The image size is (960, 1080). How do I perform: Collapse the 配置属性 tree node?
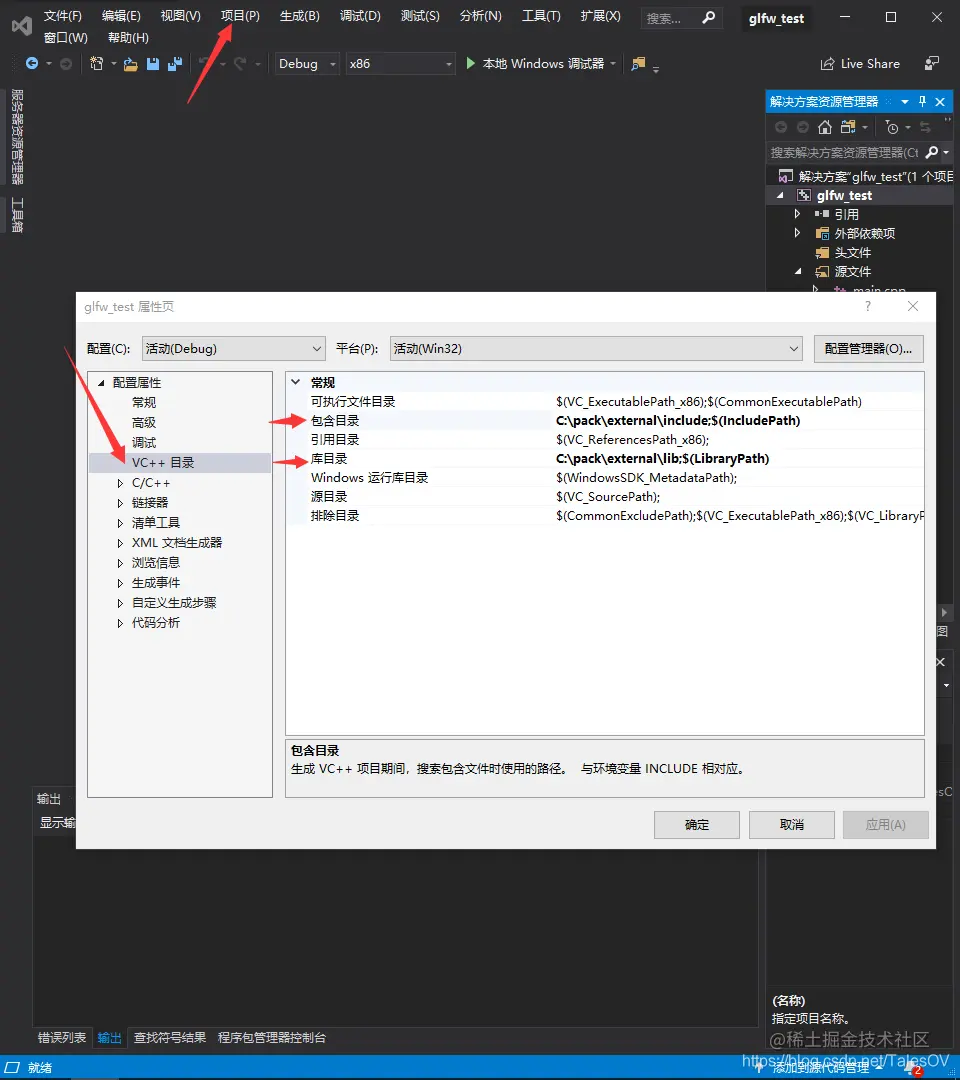tap(101, 383)
